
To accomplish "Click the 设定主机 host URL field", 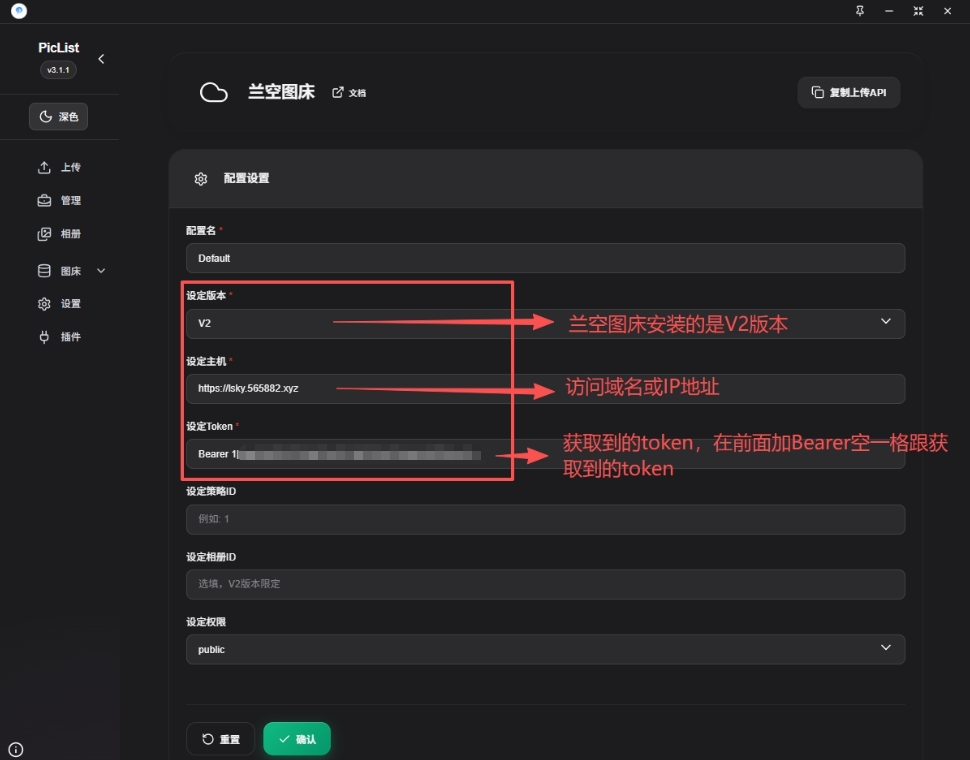I will click(x=545, y=388).
